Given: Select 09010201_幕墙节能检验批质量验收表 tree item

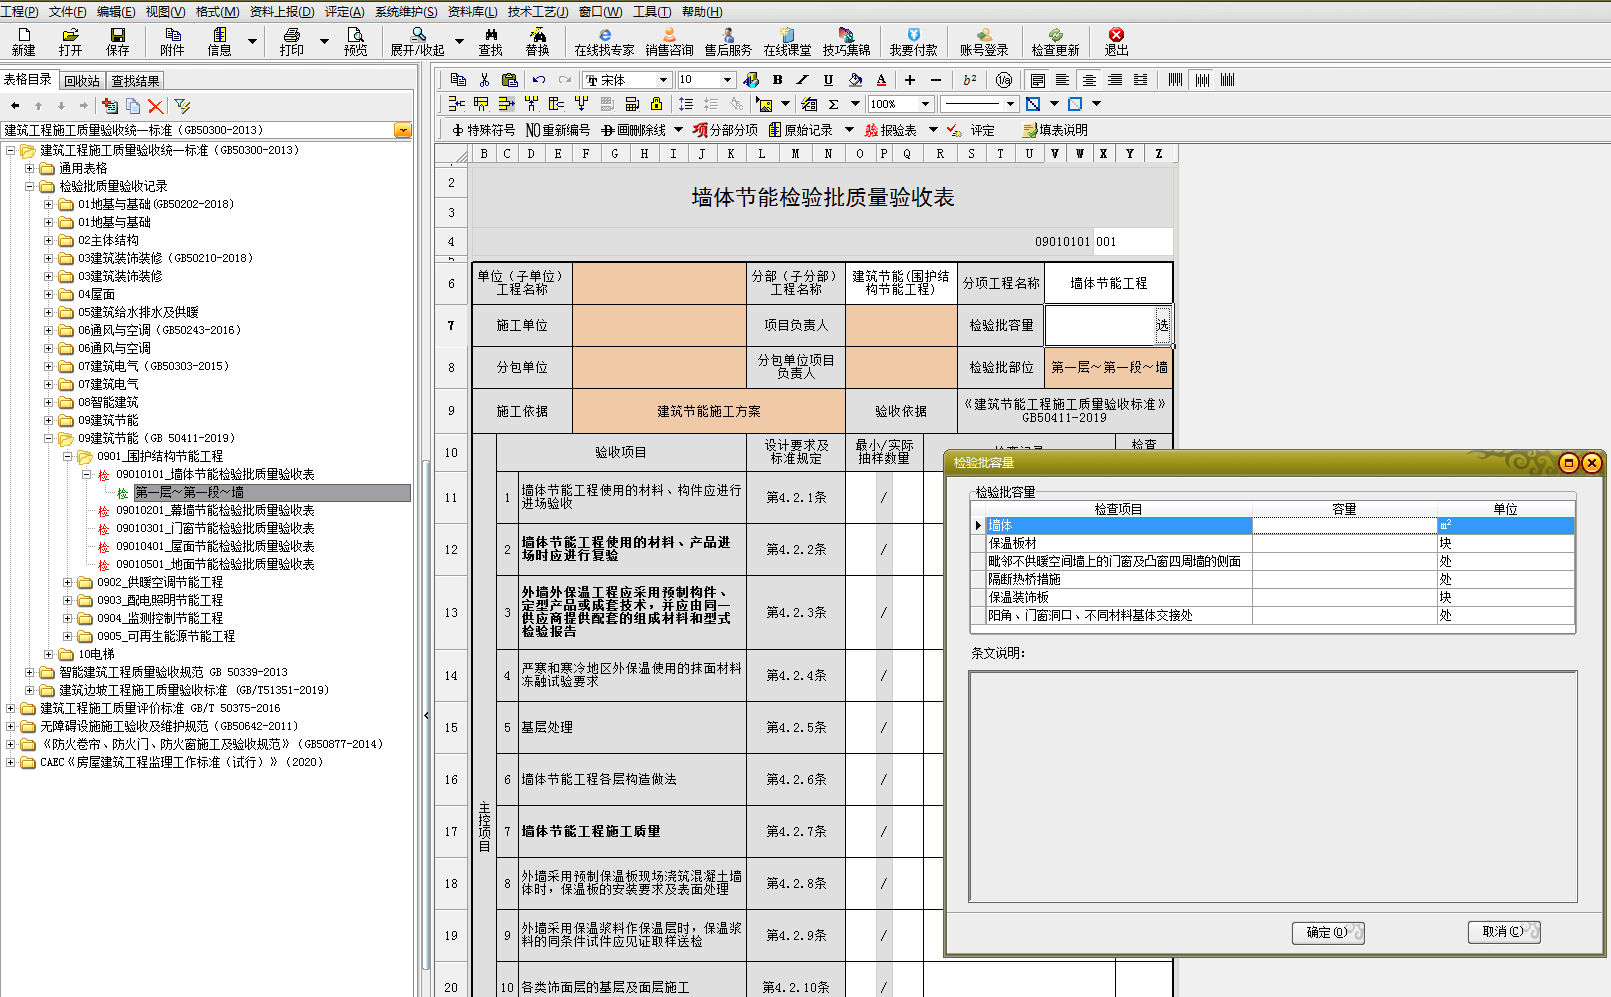Looking at the screenshot, I should pos(215,510).
